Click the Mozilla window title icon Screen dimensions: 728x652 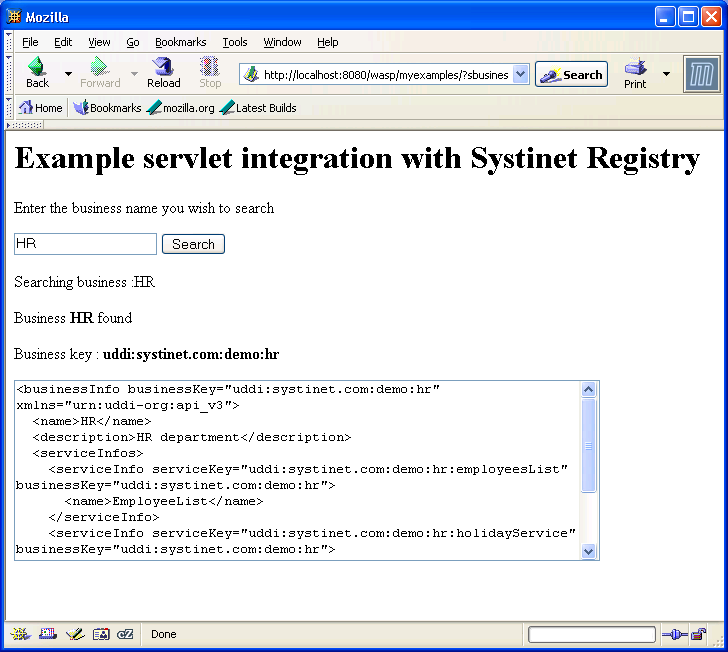(x=14, y=17)
